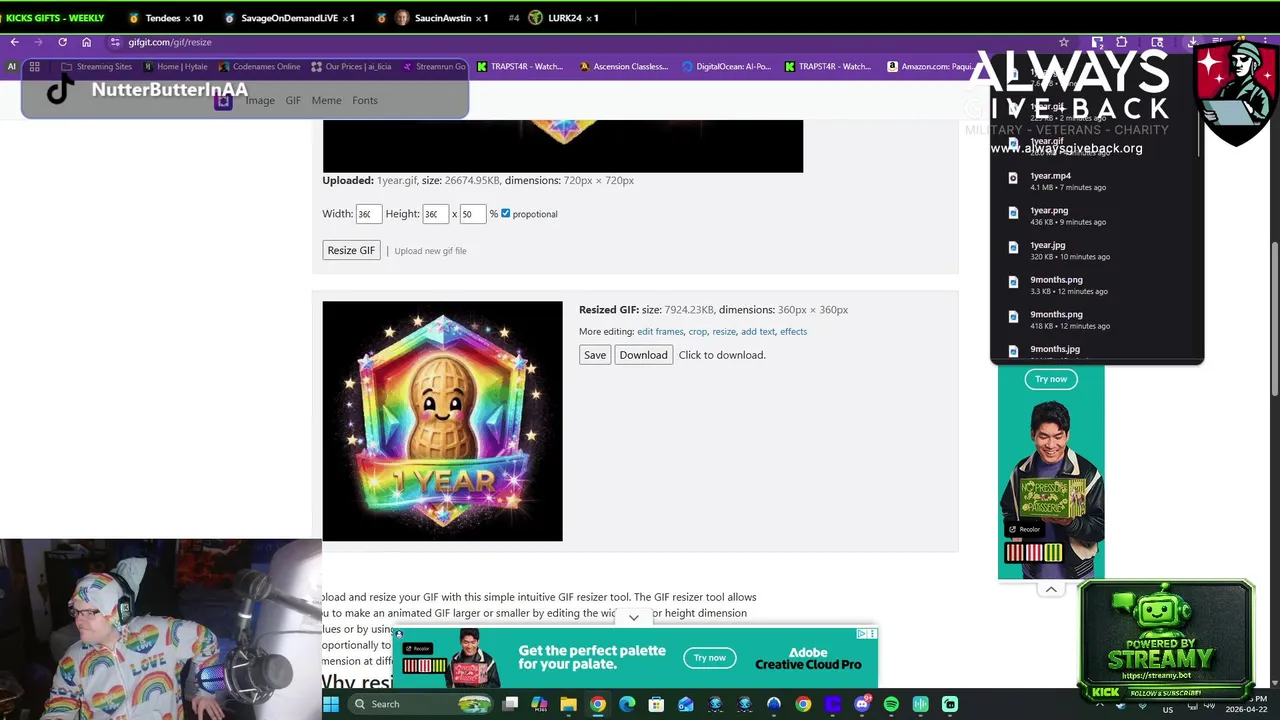The width and height of the screenshot is (1280, 720).
Task: Collapse the bottom ad with chevron
Action: (633, 618)
